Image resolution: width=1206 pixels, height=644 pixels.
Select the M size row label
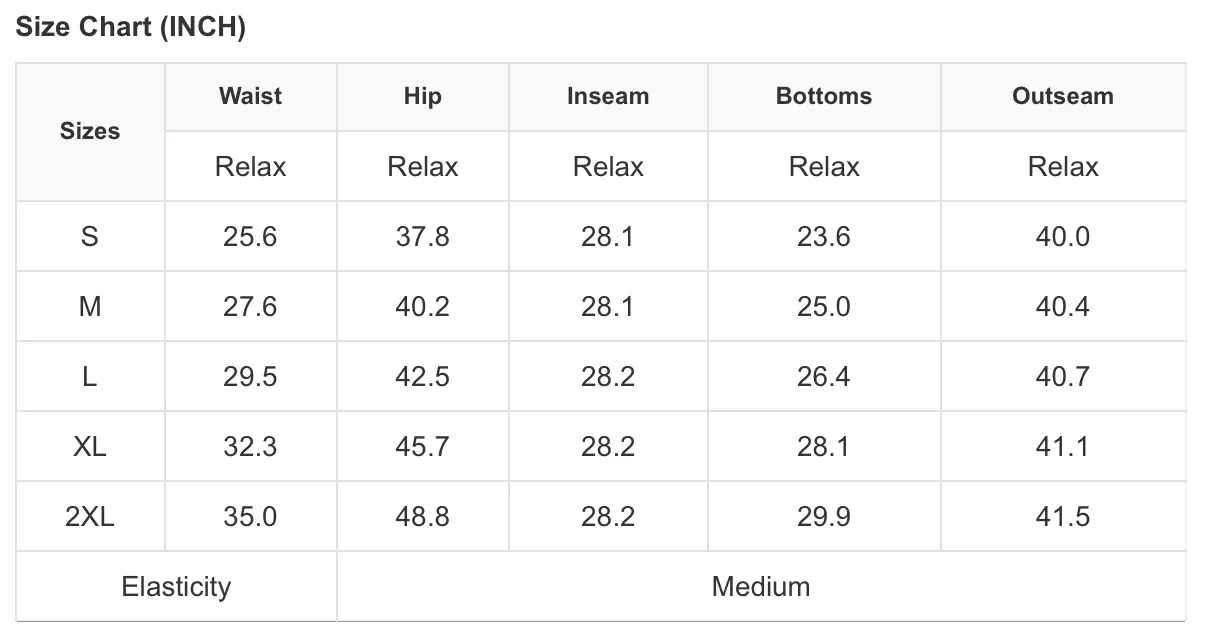(x=90, y=307)
